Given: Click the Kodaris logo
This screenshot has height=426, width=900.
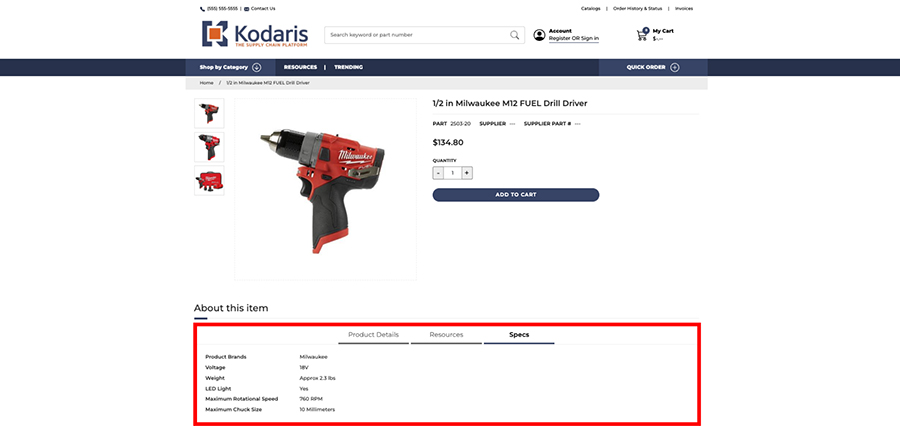Looking at the screenshot, I should 255,34.
